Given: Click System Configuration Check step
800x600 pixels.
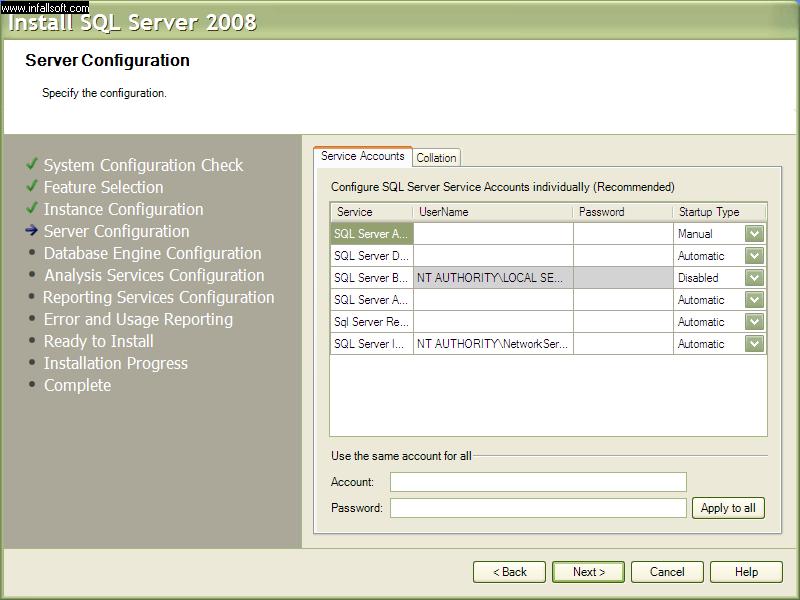Looking at the screenshot, I should pyautogui.click(x=143, y=165).
